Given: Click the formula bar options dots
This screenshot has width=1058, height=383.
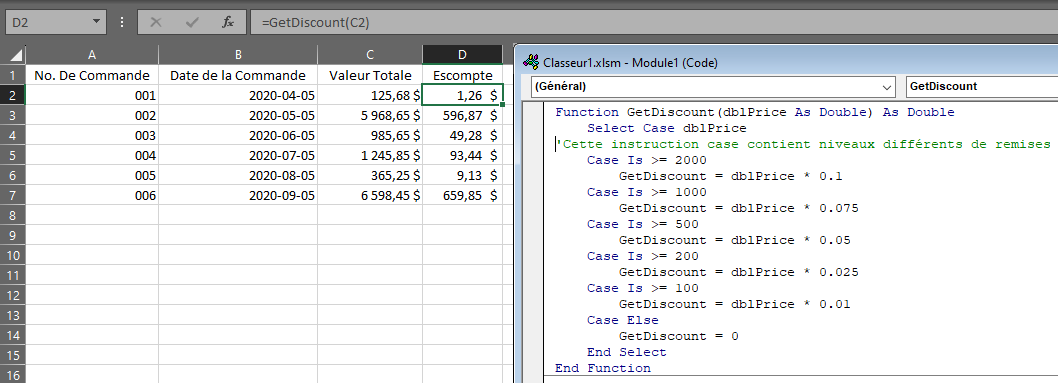Looking at the screenshot, I should [122, 22].
